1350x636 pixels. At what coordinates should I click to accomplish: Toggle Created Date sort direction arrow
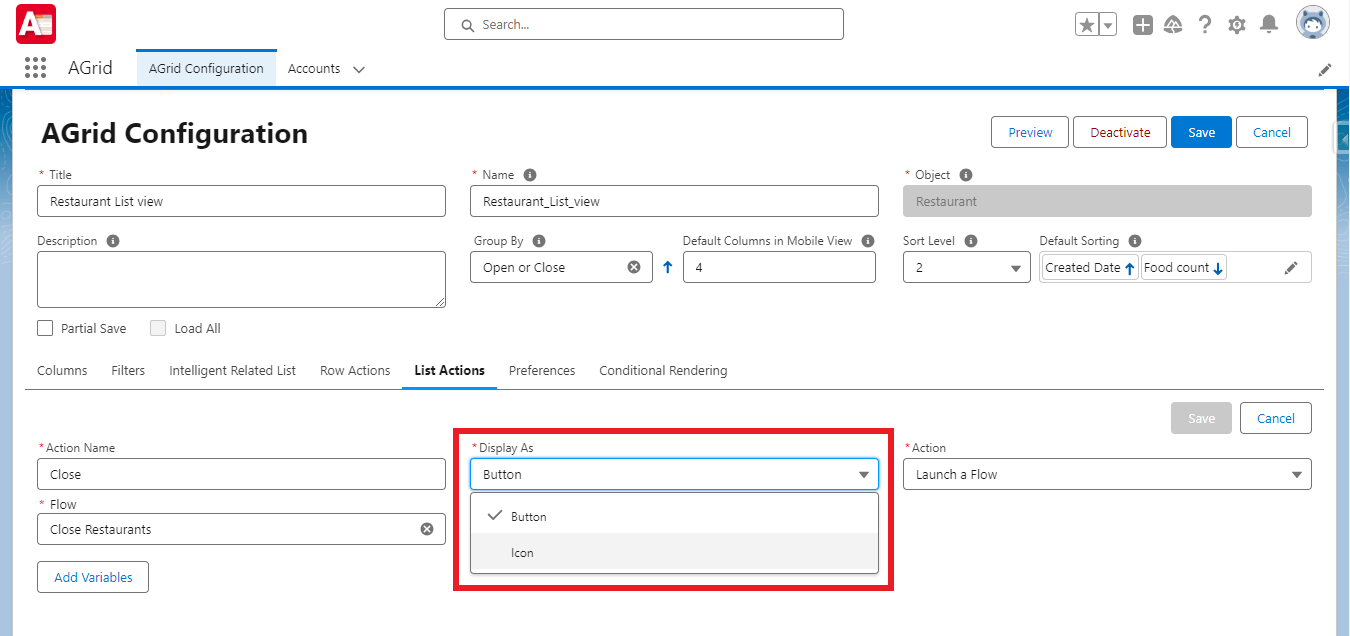pyautogui.click(x=1130, y=268)
